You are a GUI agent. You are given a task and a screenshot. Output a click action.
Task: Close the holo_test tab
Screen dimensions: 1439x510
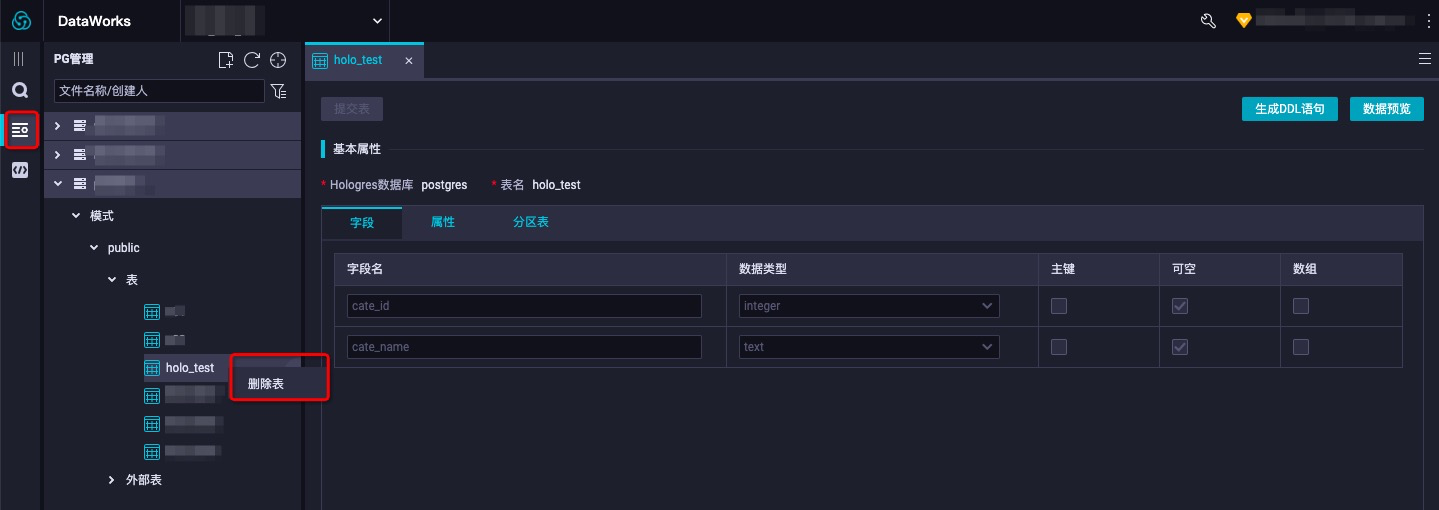click(408, 60)
